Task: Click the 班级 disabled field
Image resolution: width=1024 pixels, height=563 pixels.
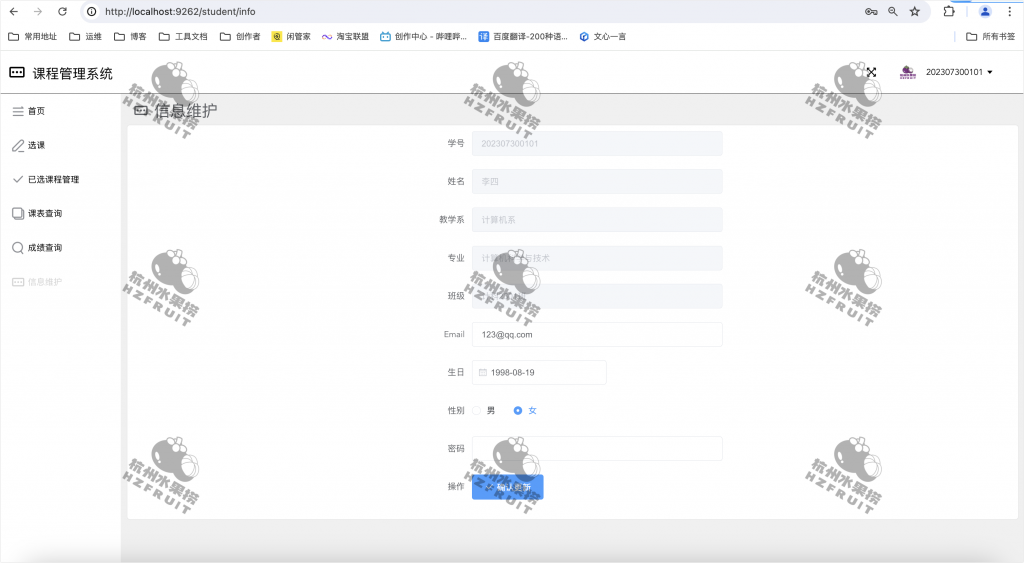Action: click(x=597, y=296)
